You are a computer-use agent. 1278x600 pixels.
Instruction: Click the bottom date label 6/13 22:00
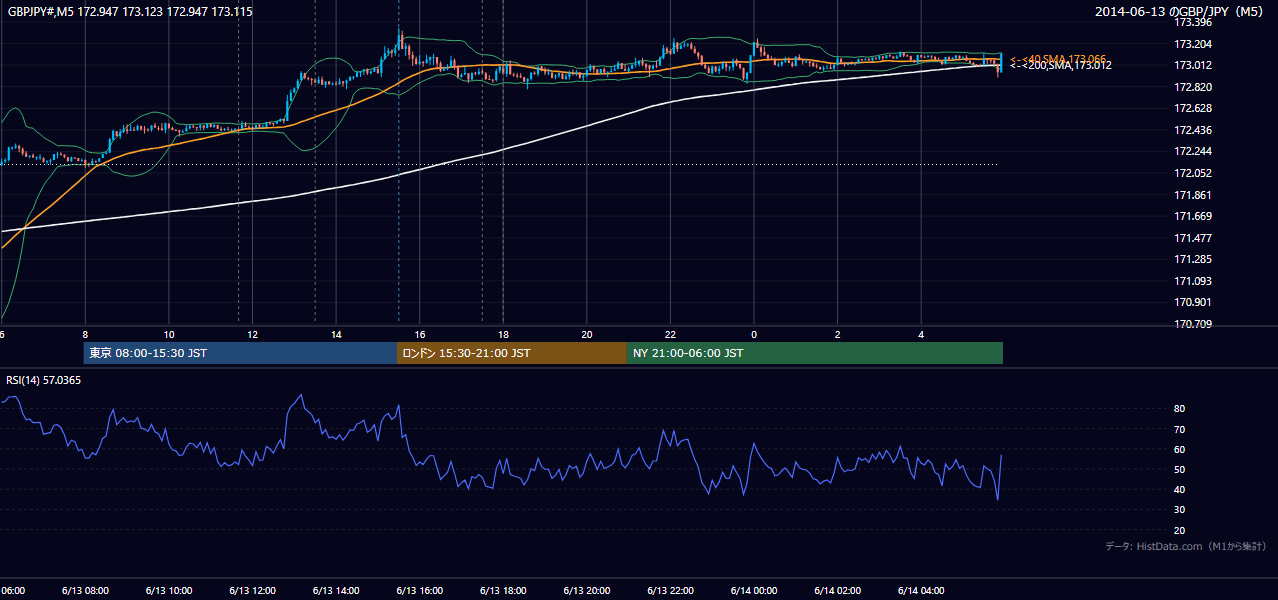670,590
